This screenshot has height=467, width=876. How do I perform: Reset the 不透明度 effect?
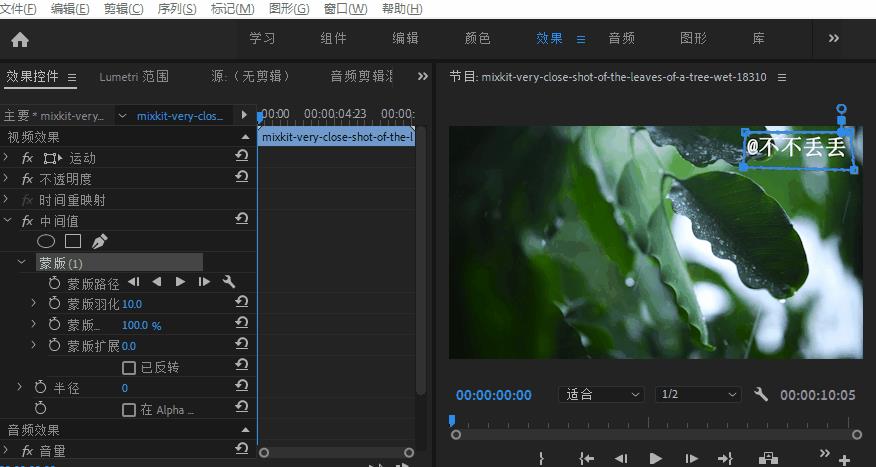point(241,177)
